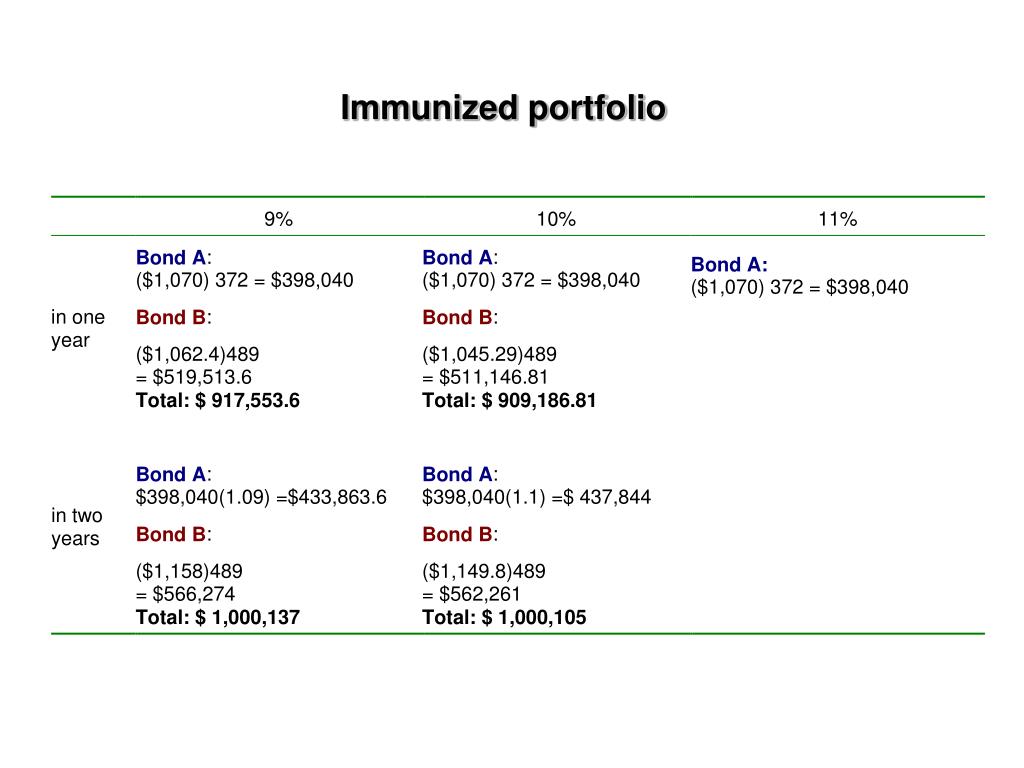Select the $433,863.6 Bond A calculation
1024x768 pixels.
[261, 497]
